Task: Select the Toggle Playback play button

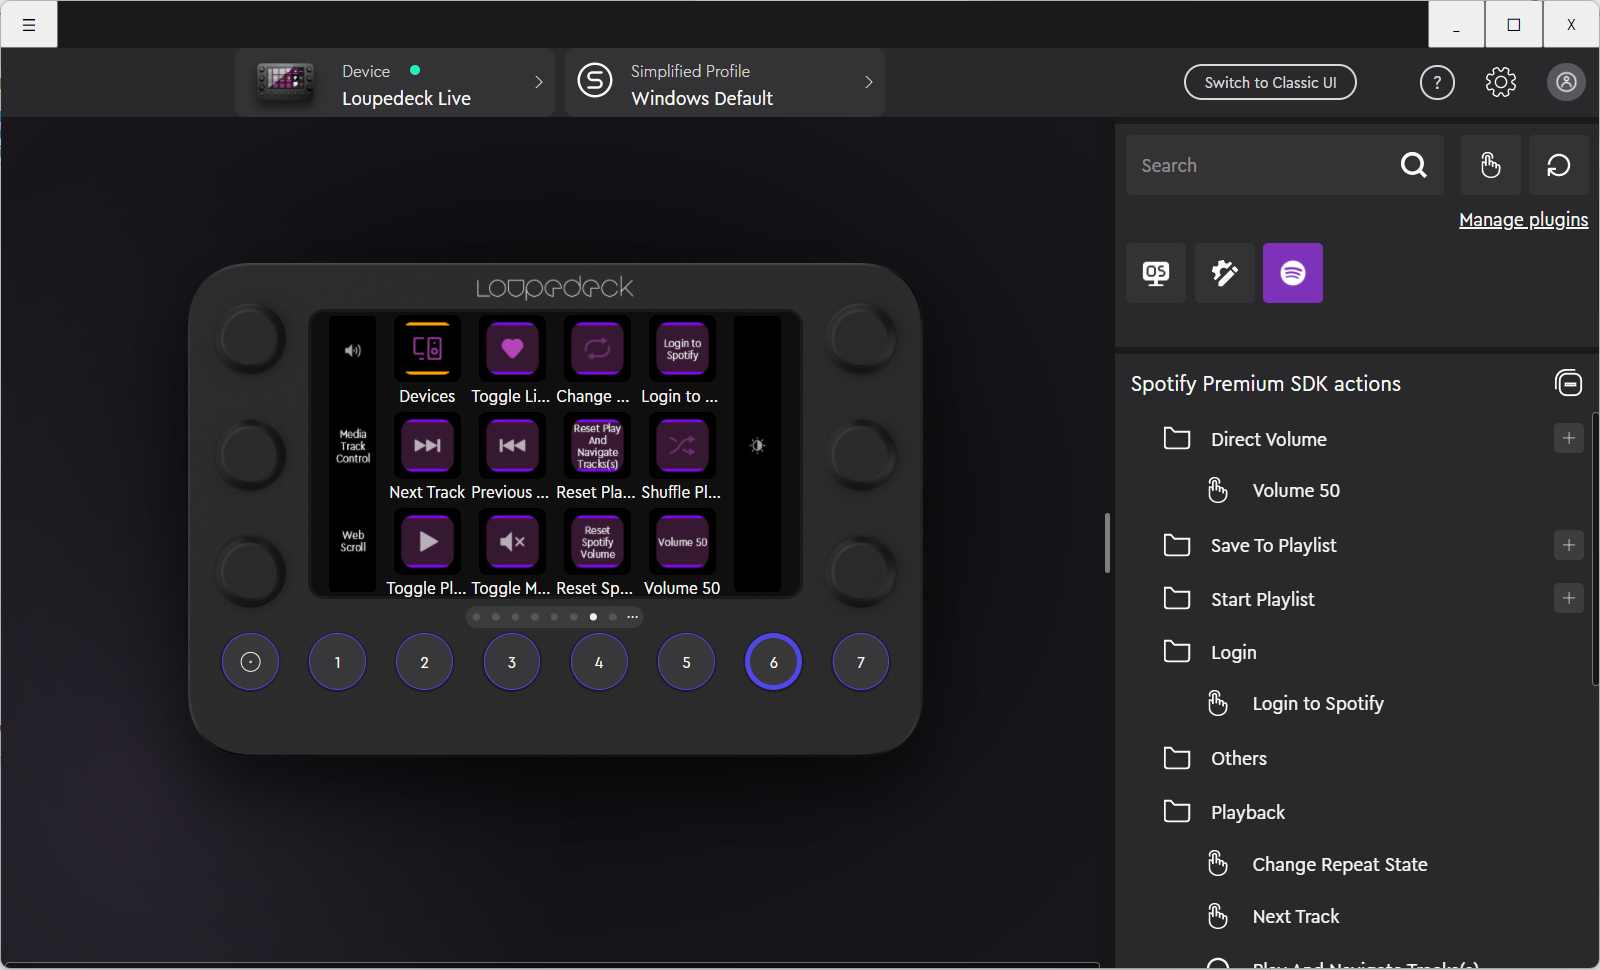Action: click(427, 541)
